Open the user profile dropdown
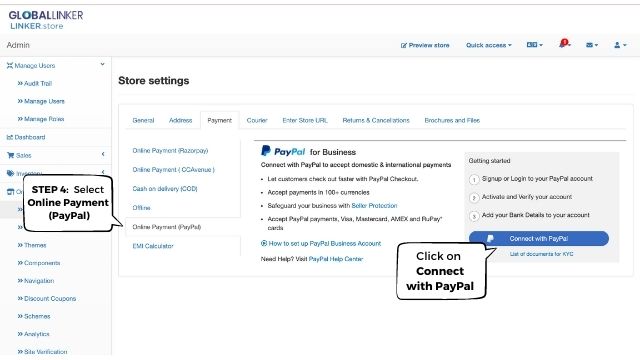This screenshot has height=360, width=640. click(x=620, y=45)
